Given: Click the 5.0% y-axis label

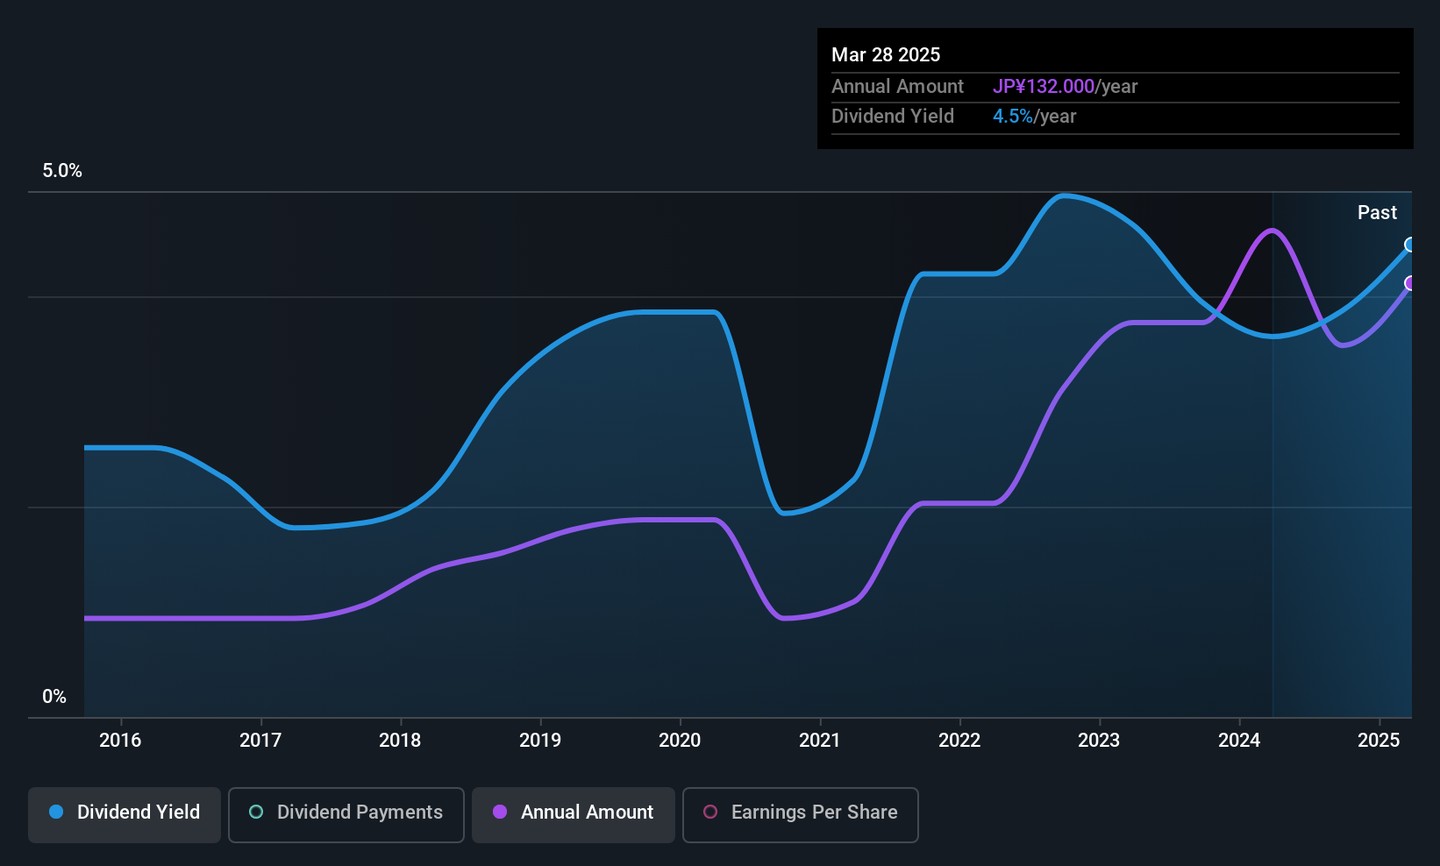Looking at the screenshot, I should 62,171.
